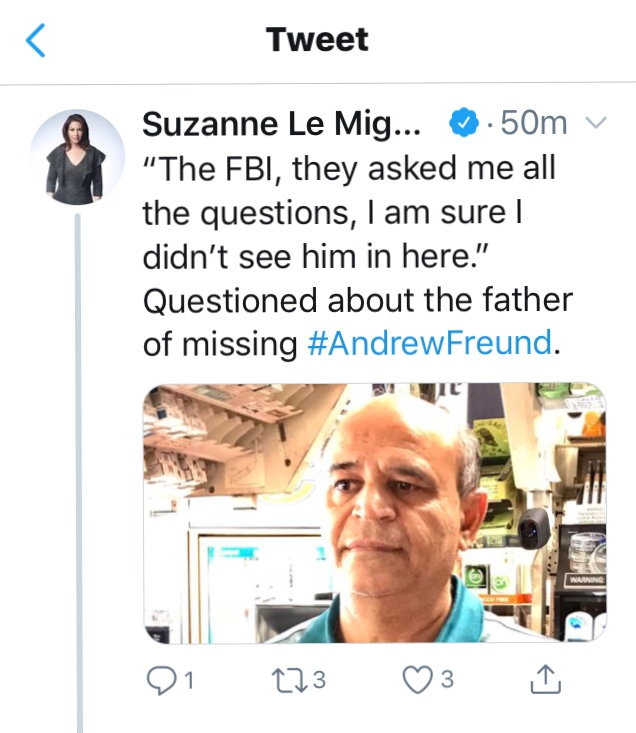Like the tweet with the heart
The height and width of the screenshot is (733, 636).
tap(415, 680)
